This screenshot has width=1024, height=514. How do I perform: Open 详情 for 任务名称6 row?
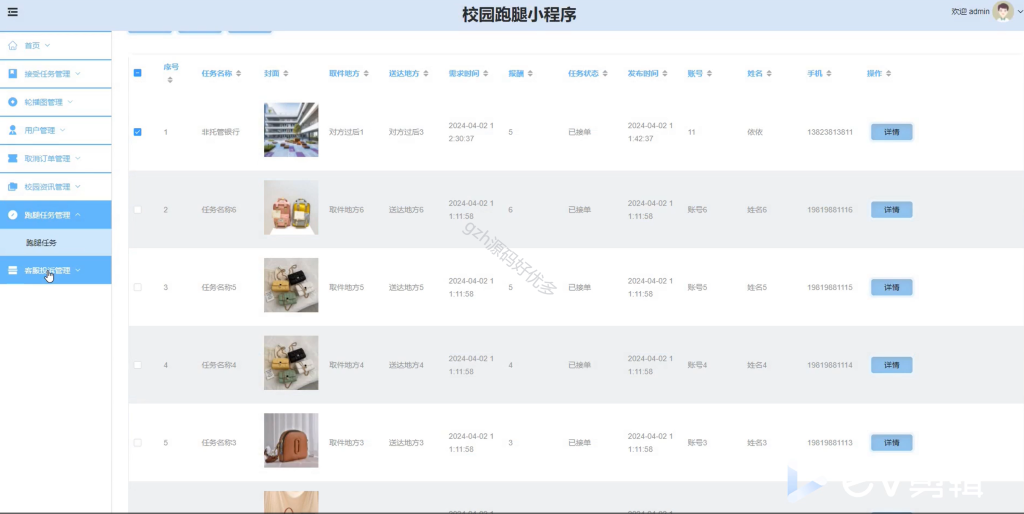pos(891,210)
